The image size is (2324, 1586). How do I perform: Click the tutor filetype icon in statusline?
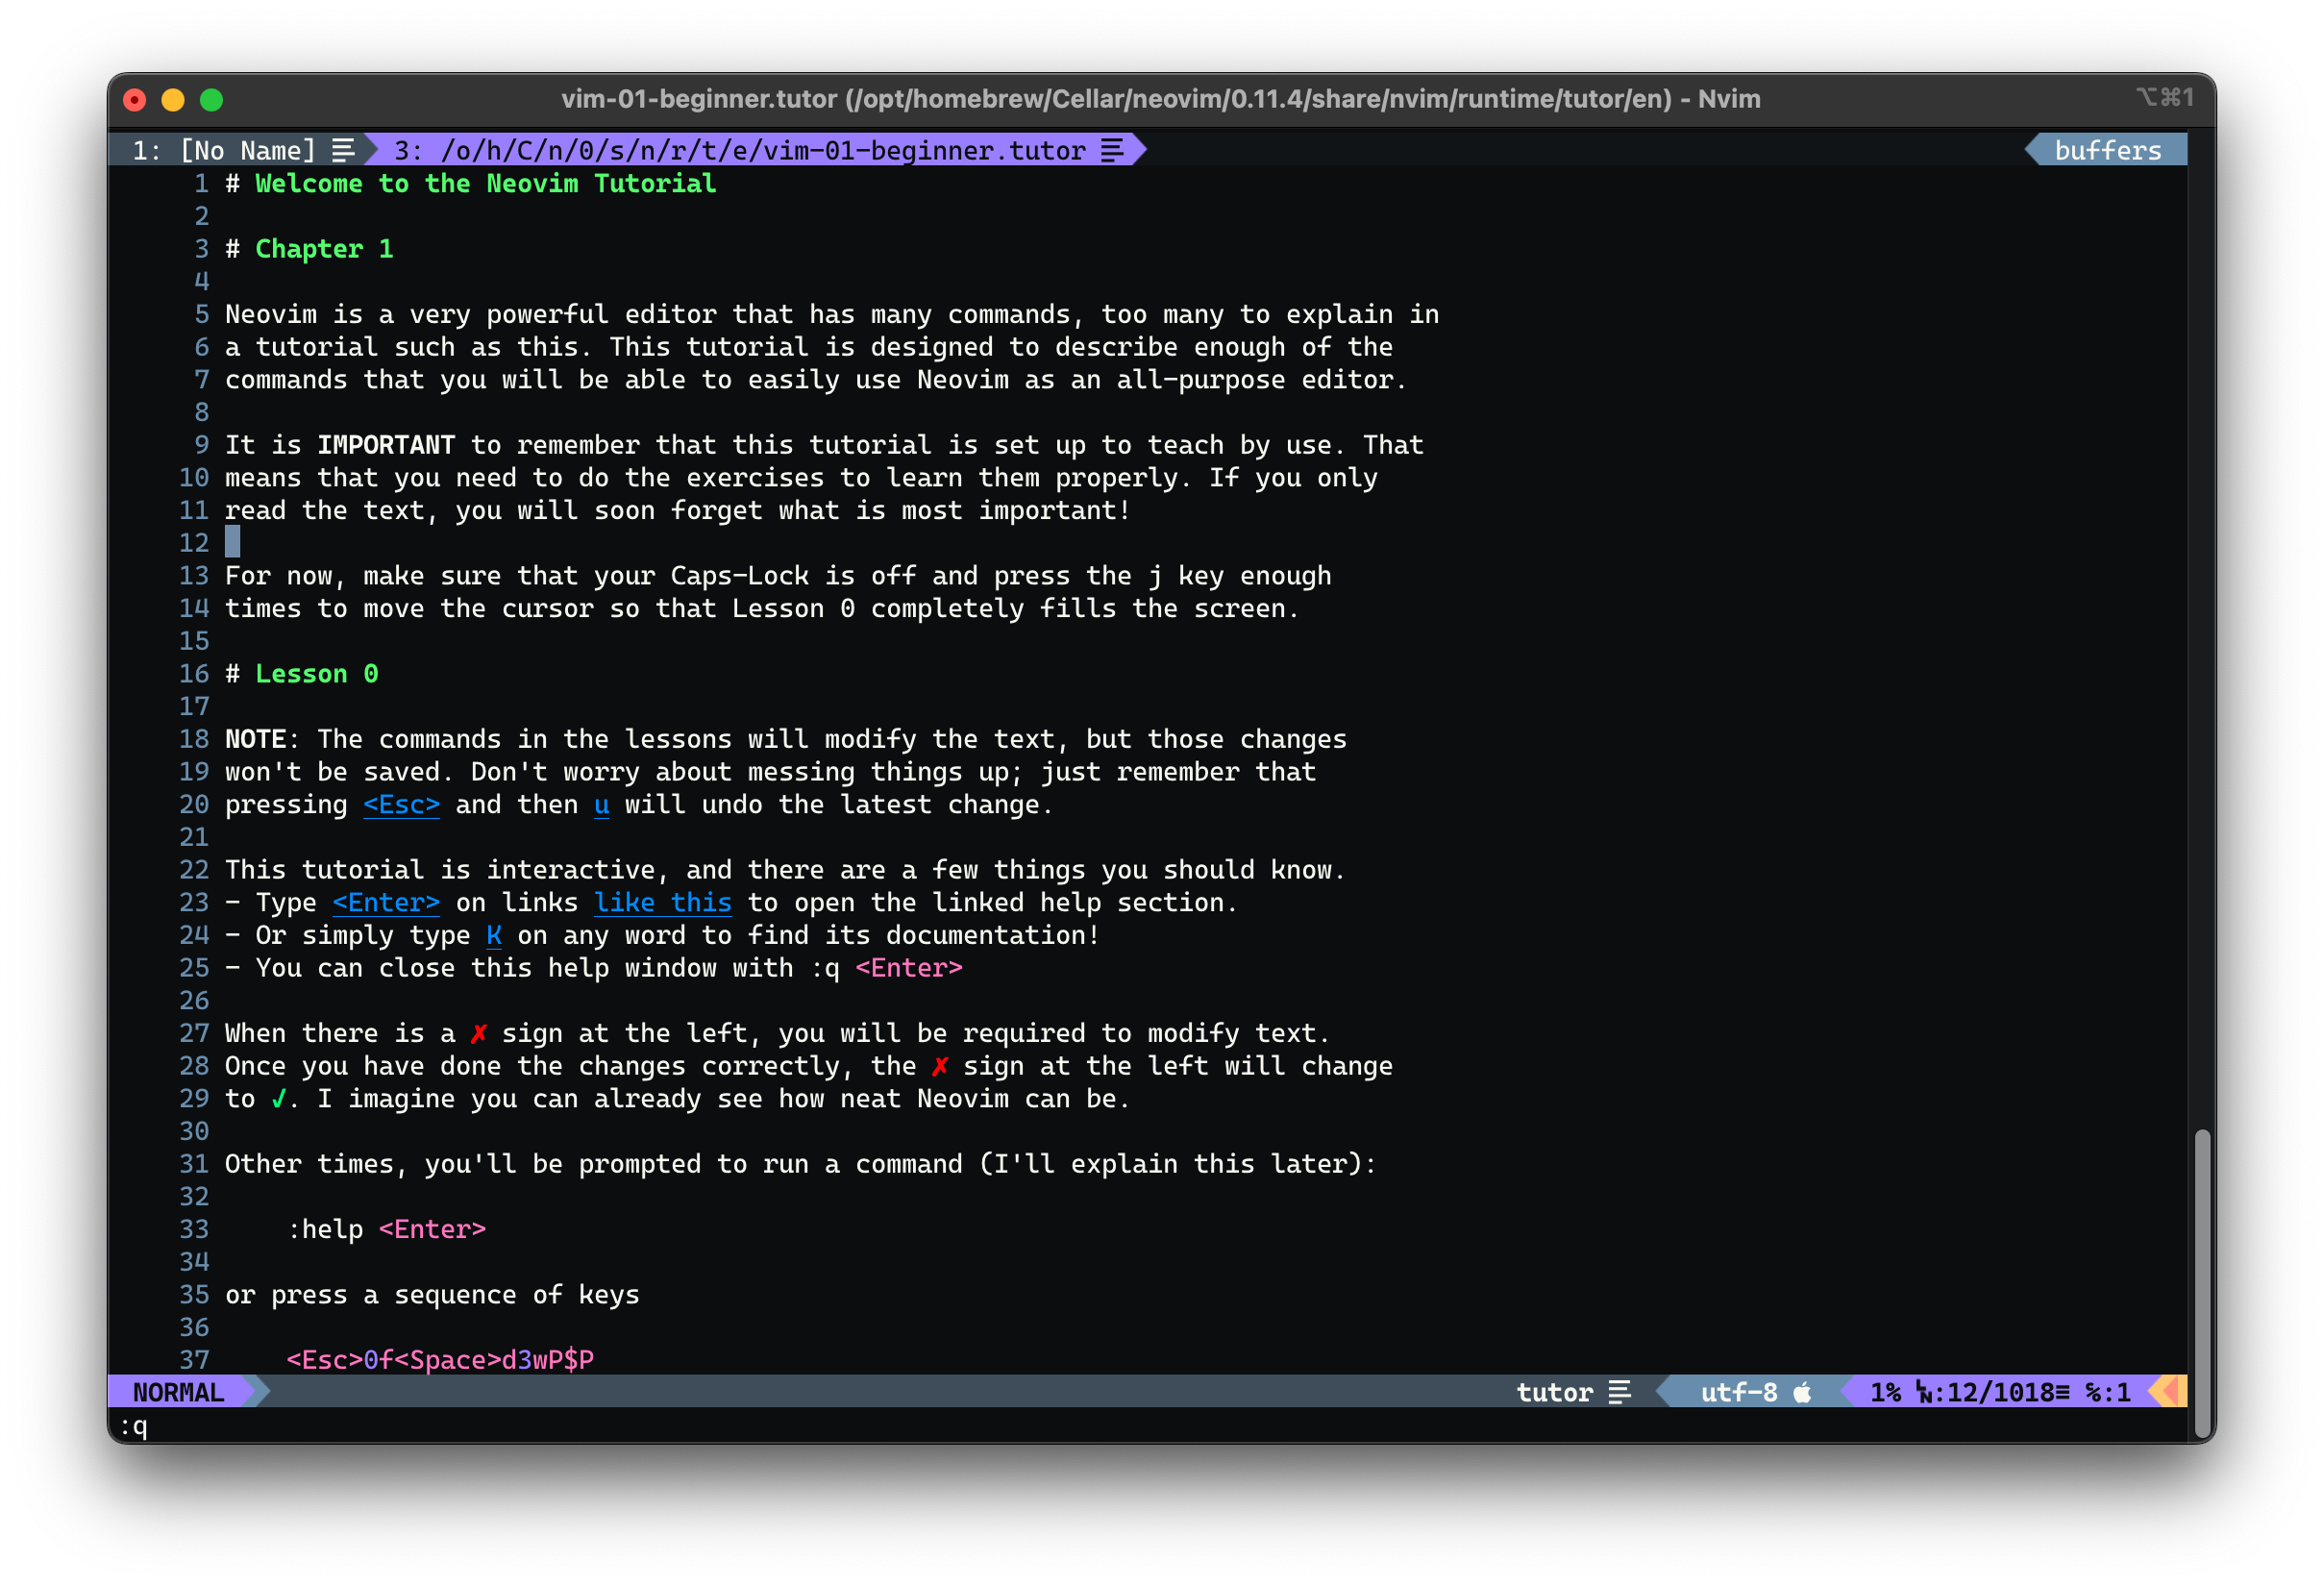pos(1619,1392)
